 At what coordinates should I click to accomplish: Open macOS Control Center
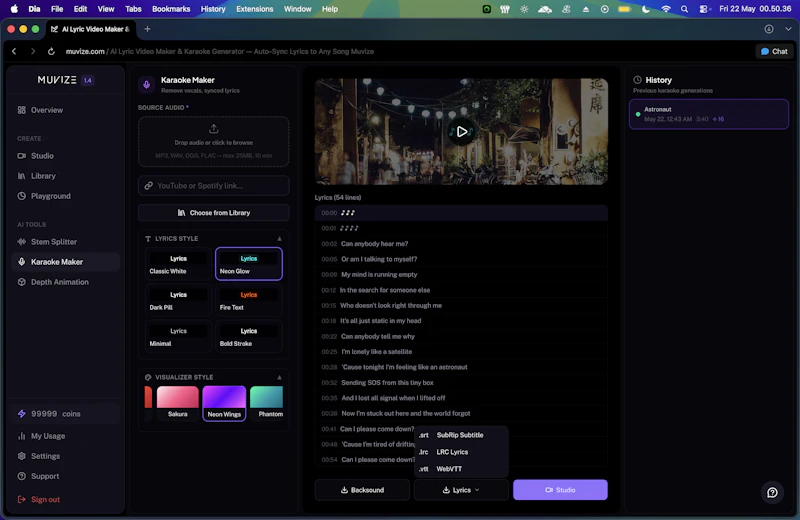pos(705,9)
